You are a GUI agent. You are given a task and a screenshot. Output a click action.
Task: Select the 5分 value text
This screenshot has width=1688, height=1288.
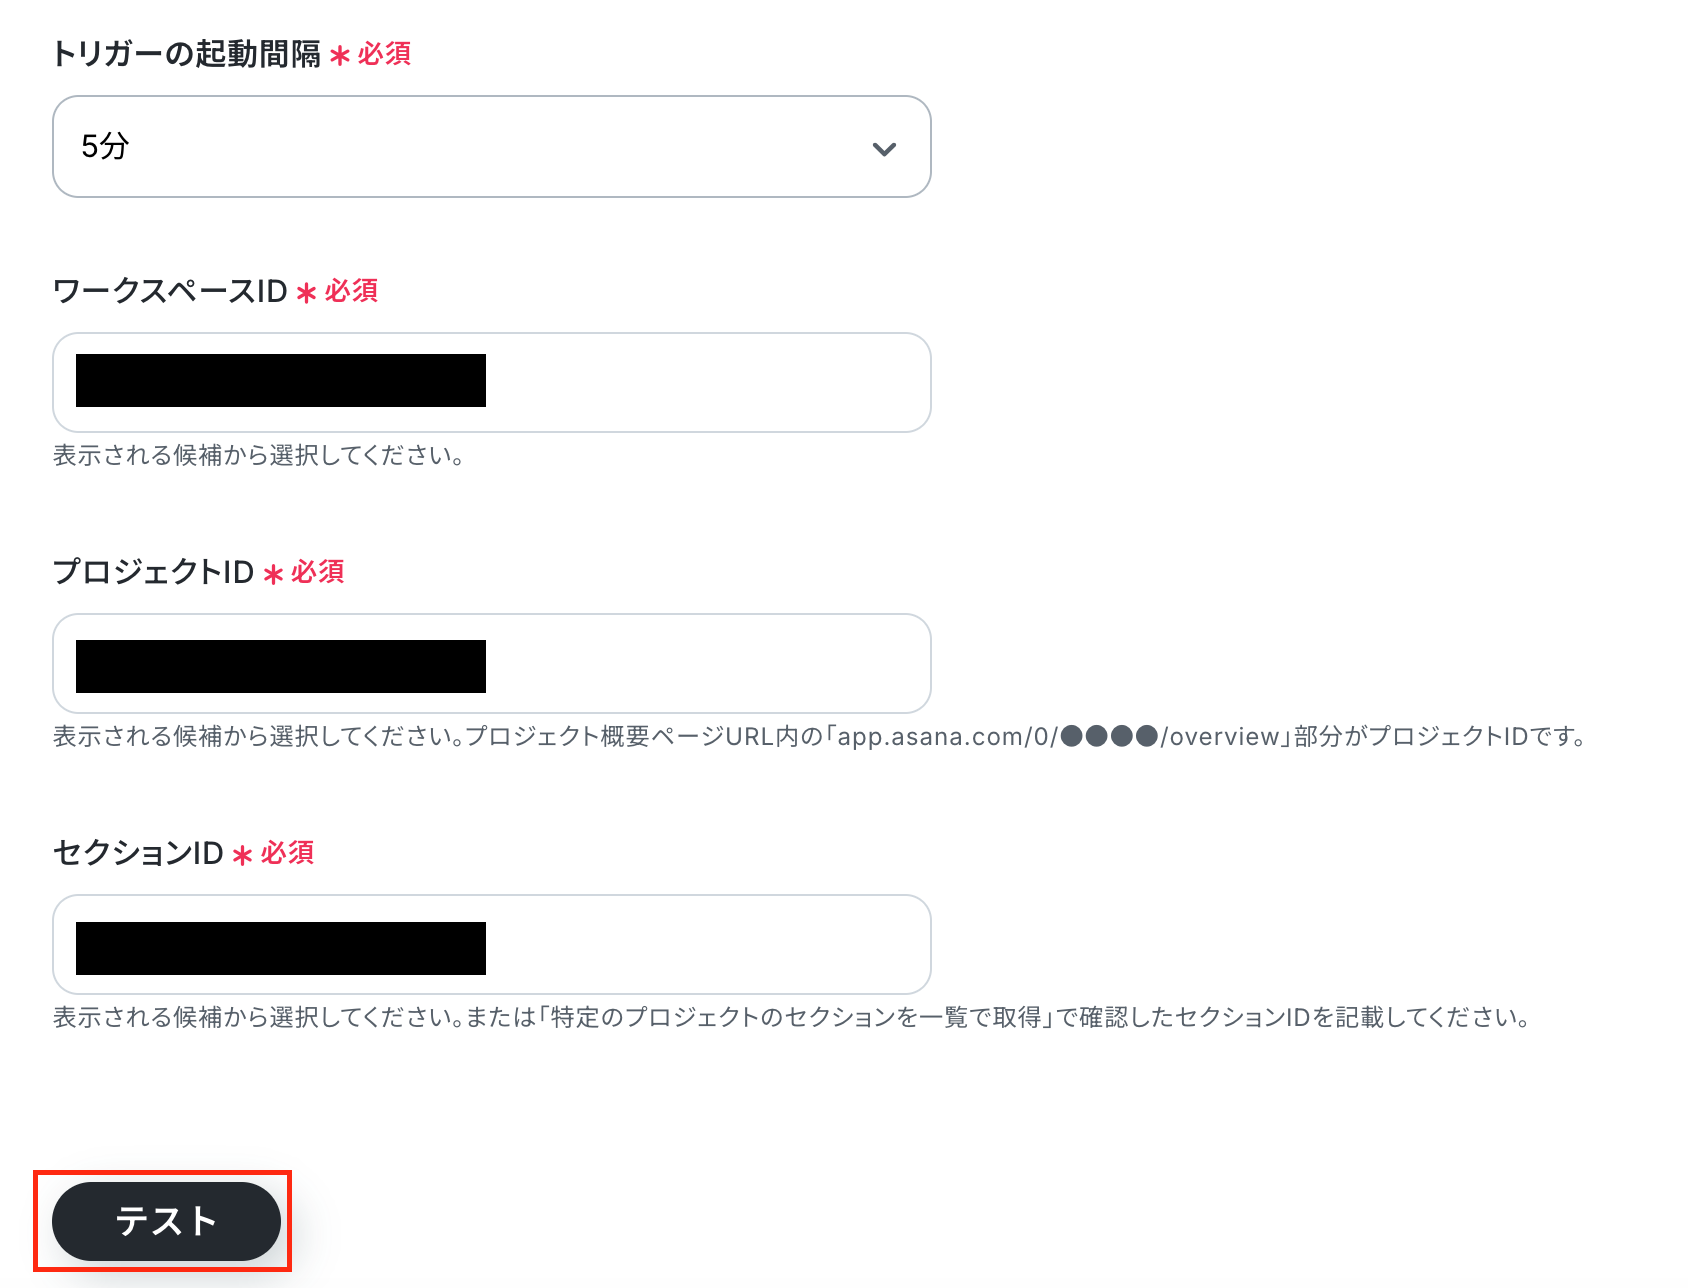click(105, 146)
